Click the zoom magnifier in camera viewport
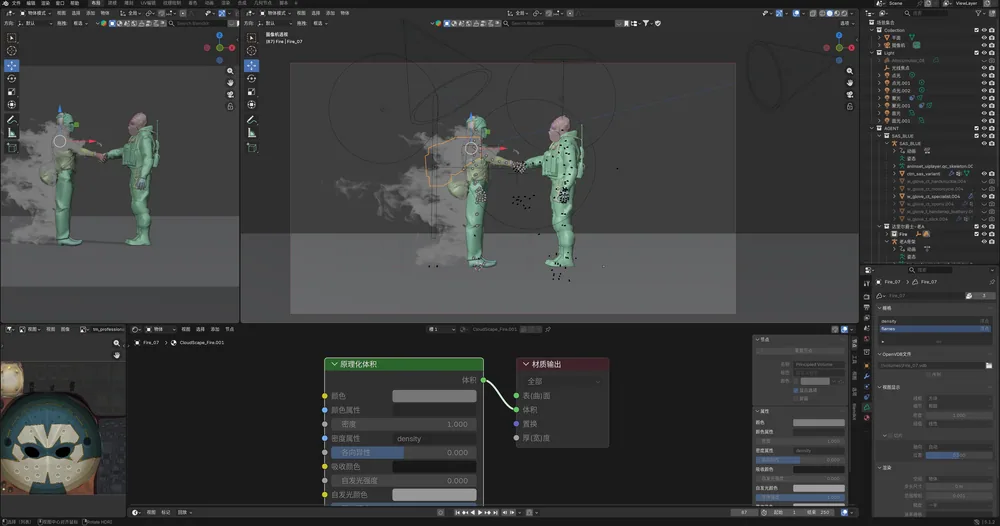Image resolution: width=1000 pixels, height=526 pixels. [849, 71]
